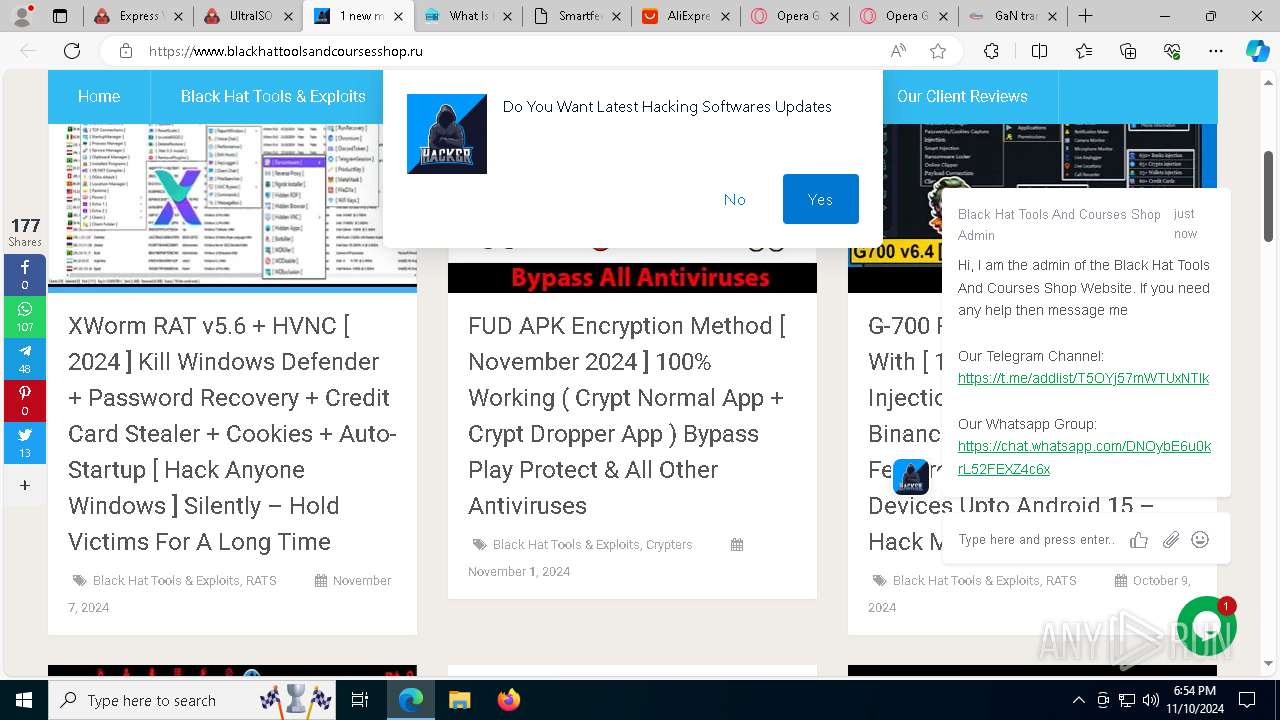This screenshot has width=1280, height=720.
Task: Click RATS category under XWorm post
Action: click(x=261, y=581)
